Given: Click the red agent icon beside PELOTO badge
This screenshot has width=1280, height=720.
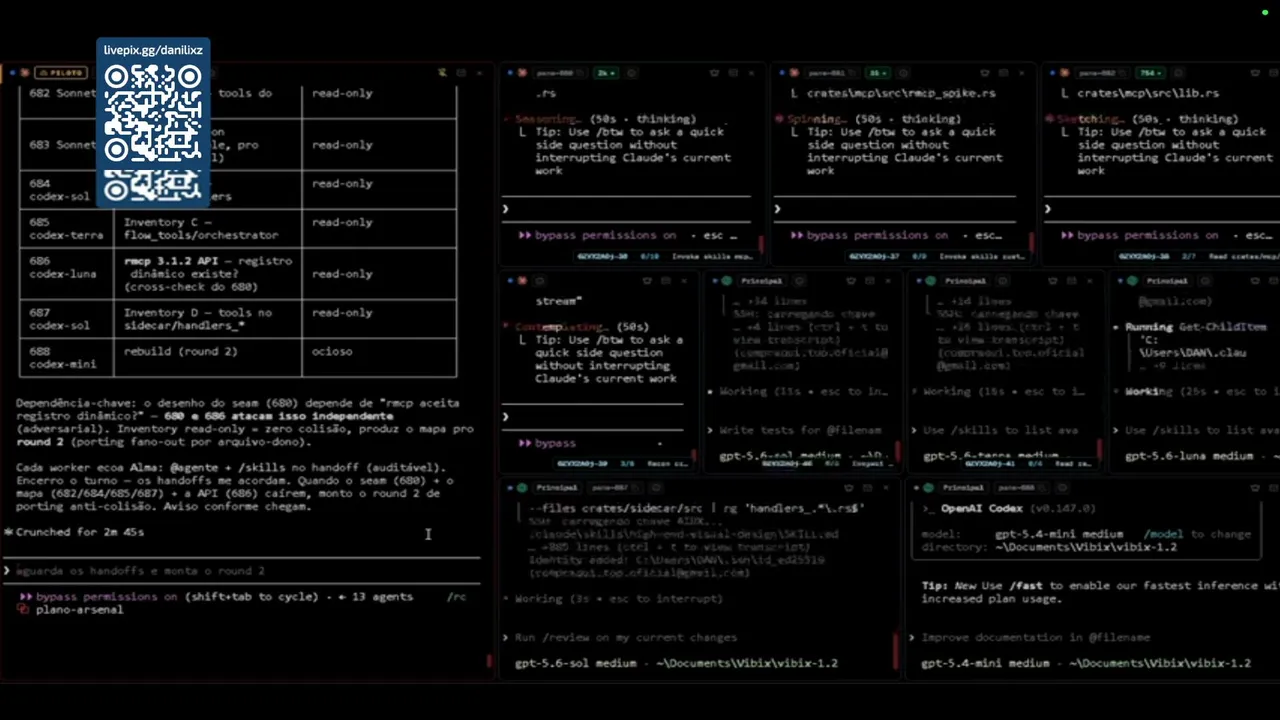Looking at the screenshot, I should pos(24,73).
